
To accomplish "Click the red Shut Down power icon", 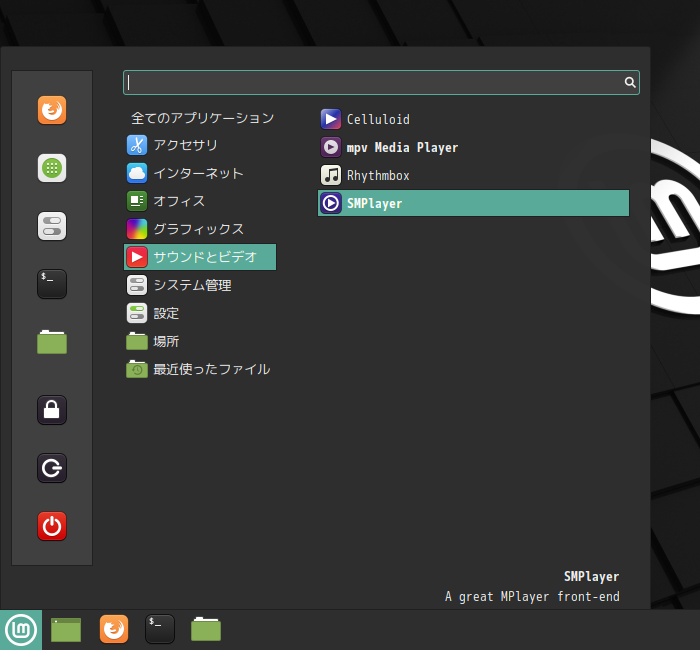I will 52,526.
